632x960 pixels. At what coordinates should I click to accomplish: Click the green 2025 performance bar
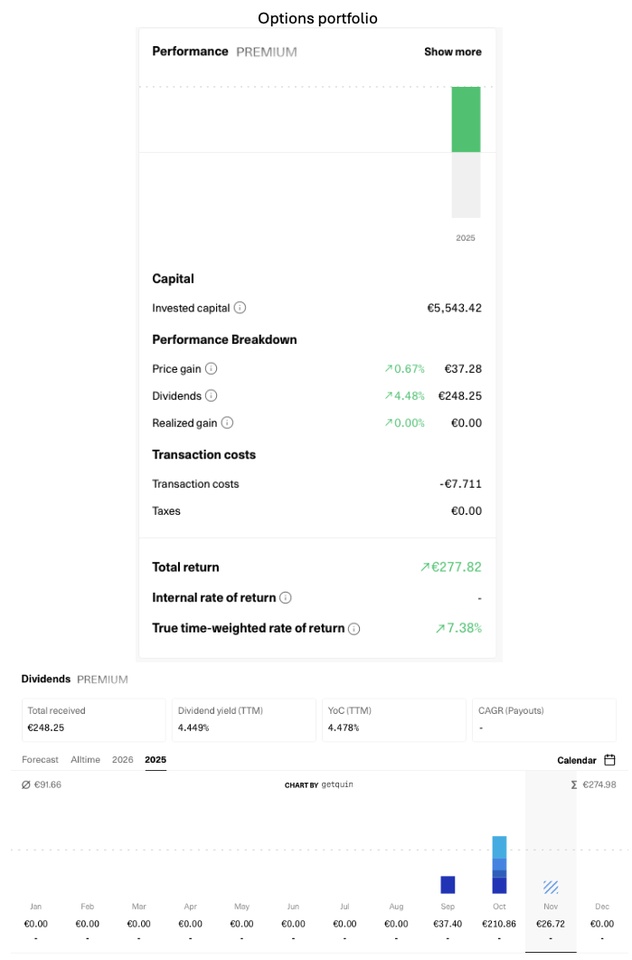click(466, 120)
